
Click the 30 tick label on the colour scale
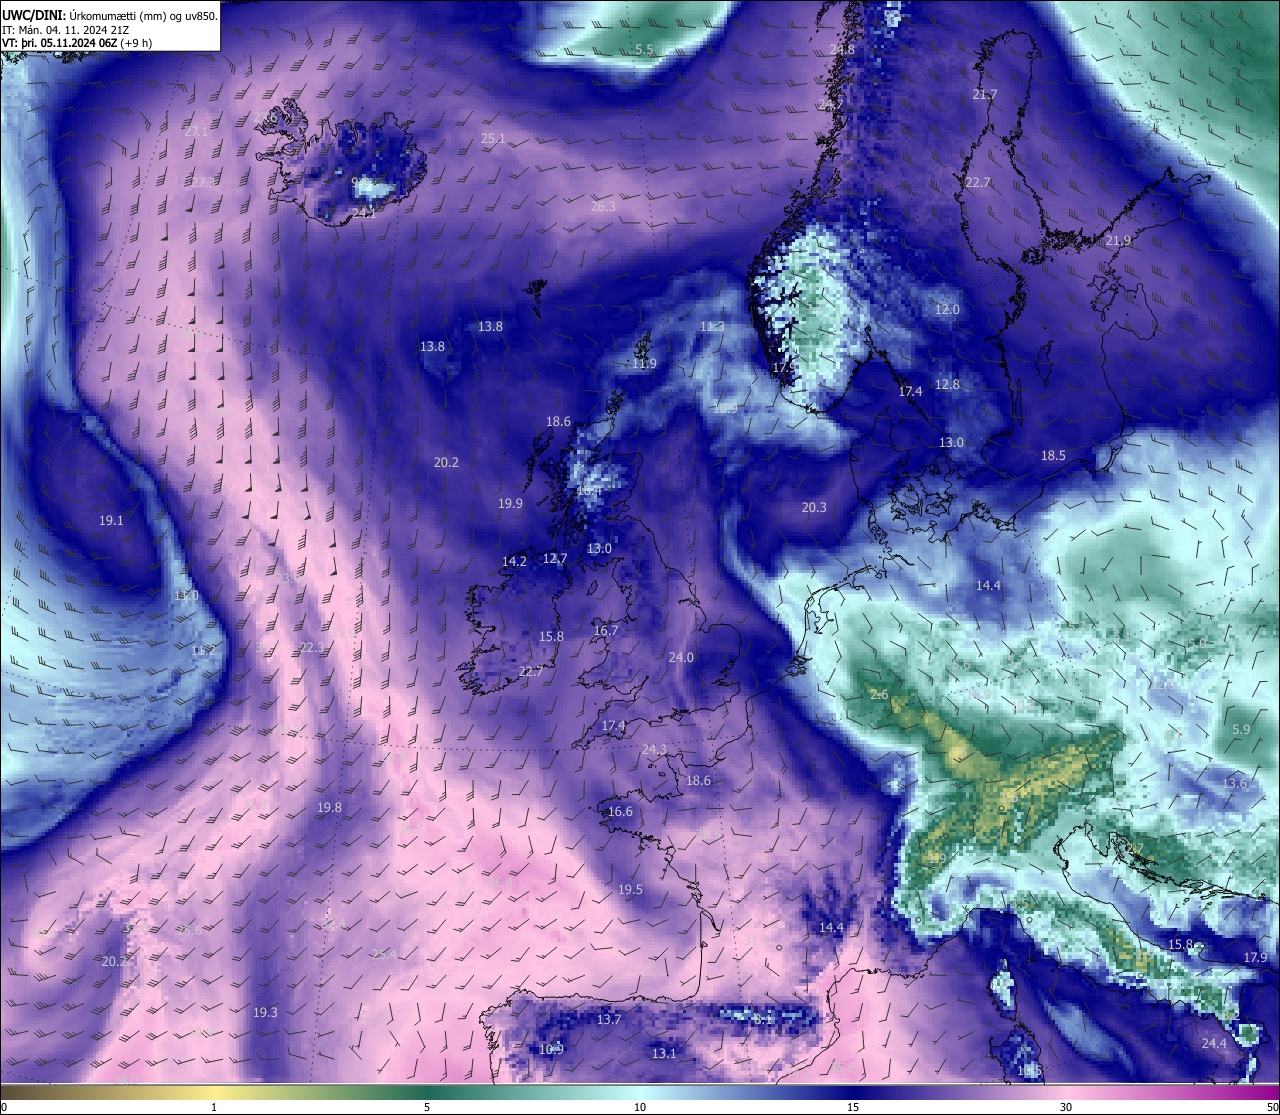pyautogui.click(x=1066, y=1107)
